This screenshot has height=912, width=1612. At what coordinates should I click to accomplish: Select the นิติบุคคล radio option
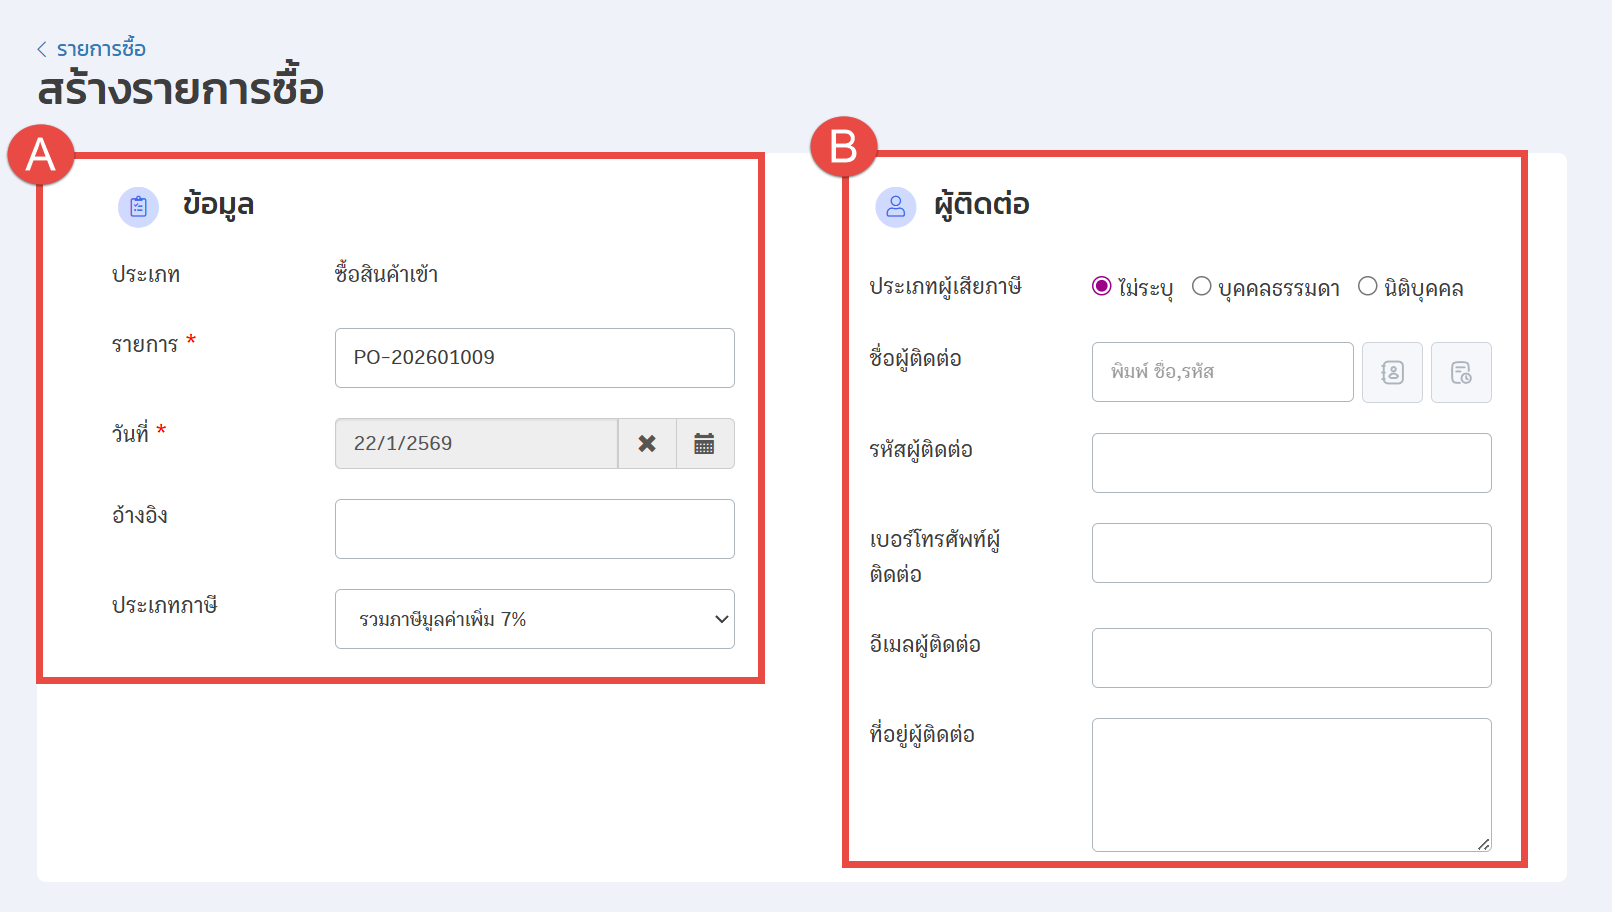pos(1368,287)
